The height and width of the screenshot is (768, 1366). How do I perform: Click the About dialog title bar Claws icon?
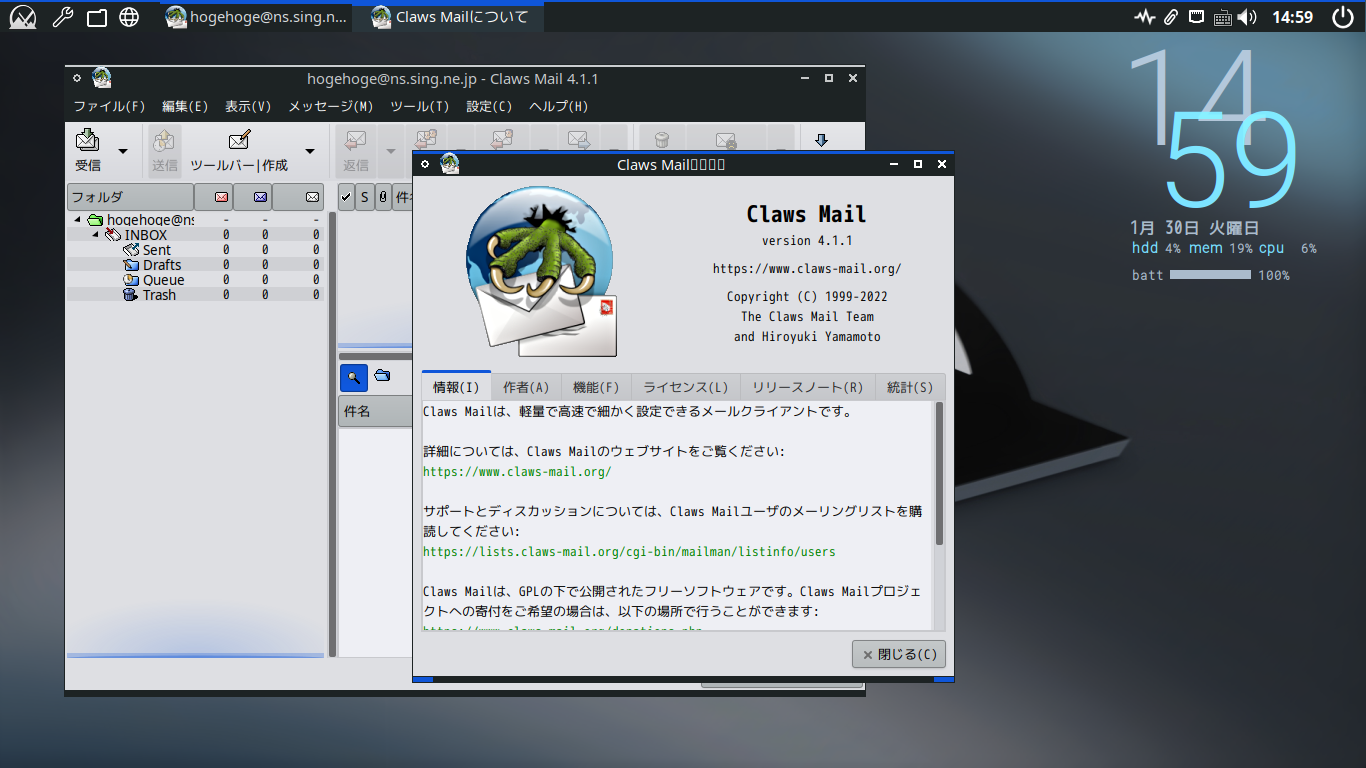tap(450, 164)
